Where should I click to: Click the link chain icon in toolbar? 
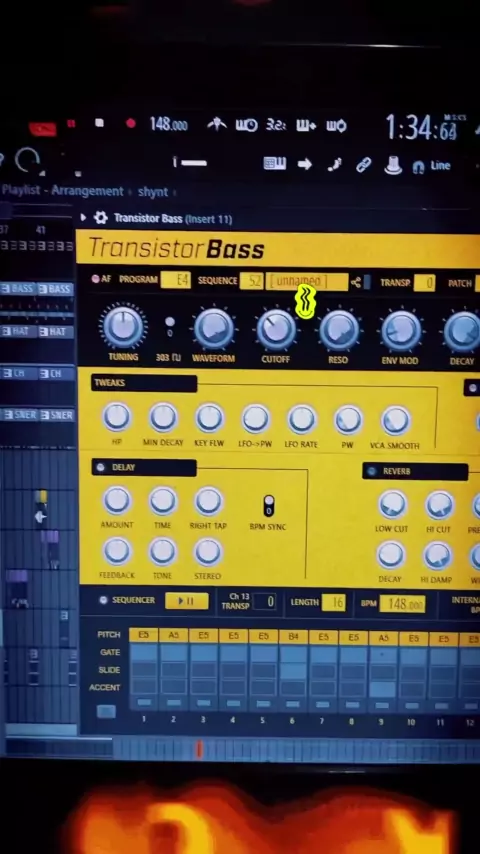pos(363,164)
